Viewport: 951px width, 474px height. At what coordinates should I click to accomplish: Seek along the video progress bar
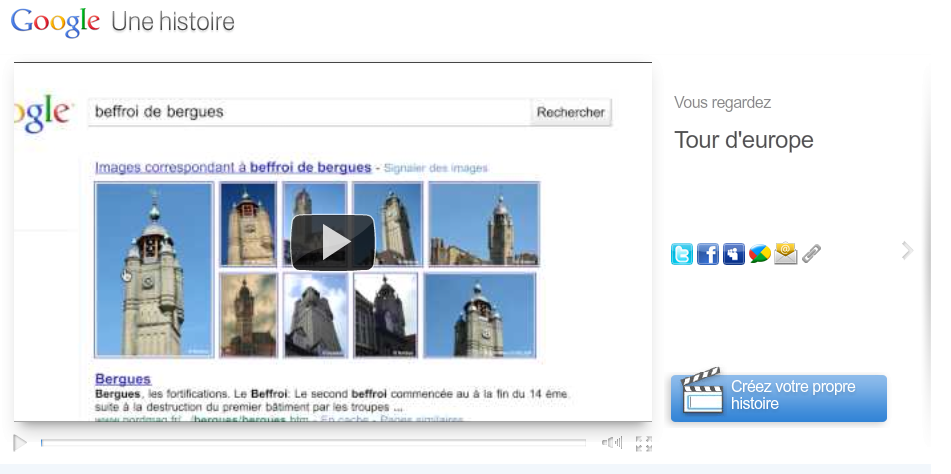[314, 443]
